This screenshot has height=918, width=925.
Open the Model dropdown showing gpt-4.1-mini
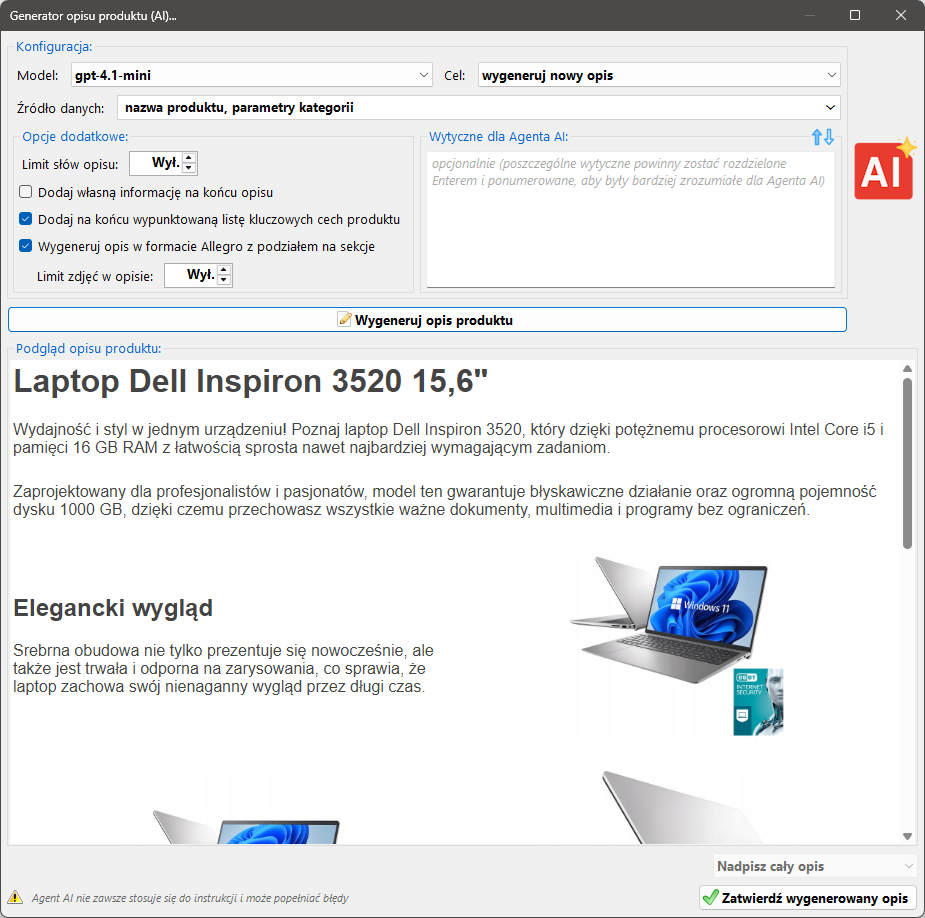coord(252,75)
